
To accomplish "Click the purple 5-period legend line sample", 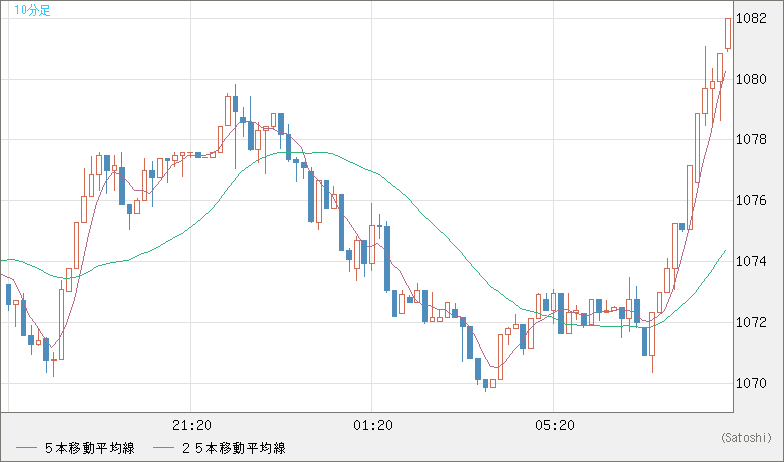I will pos(26,448).
